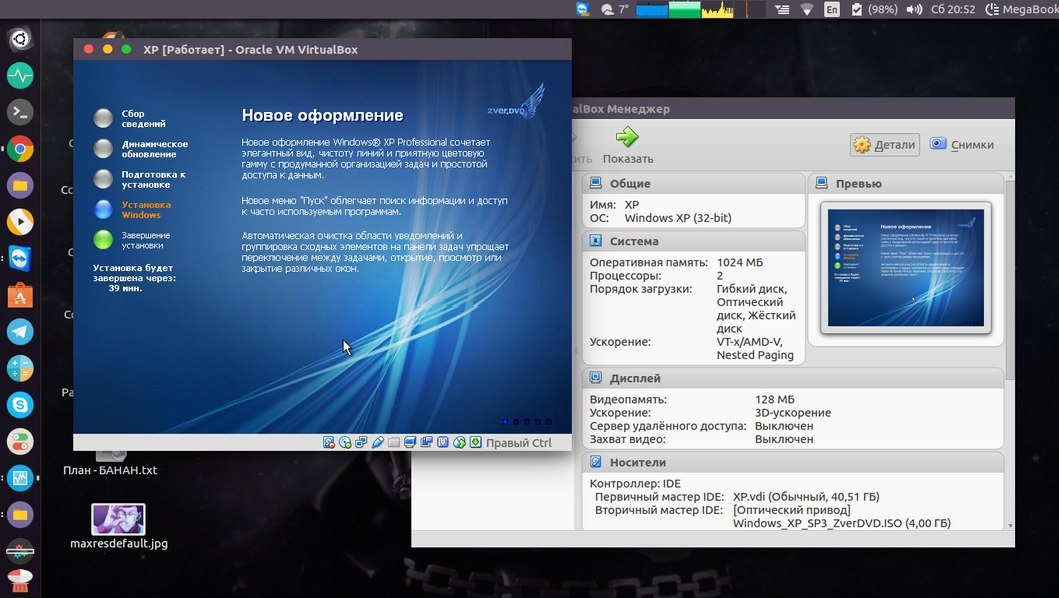Click the TeamViewer tray icon in top panel
1059x598 pixels.
point(583,9)
